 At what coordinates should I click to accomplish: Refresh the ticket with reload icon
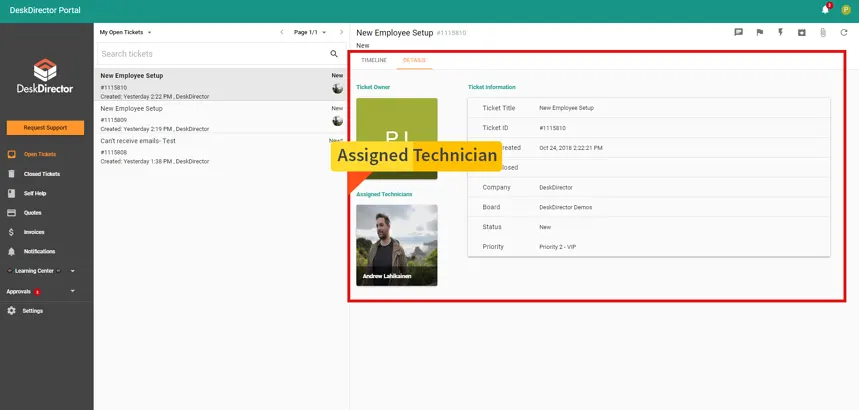pos(843,32)
